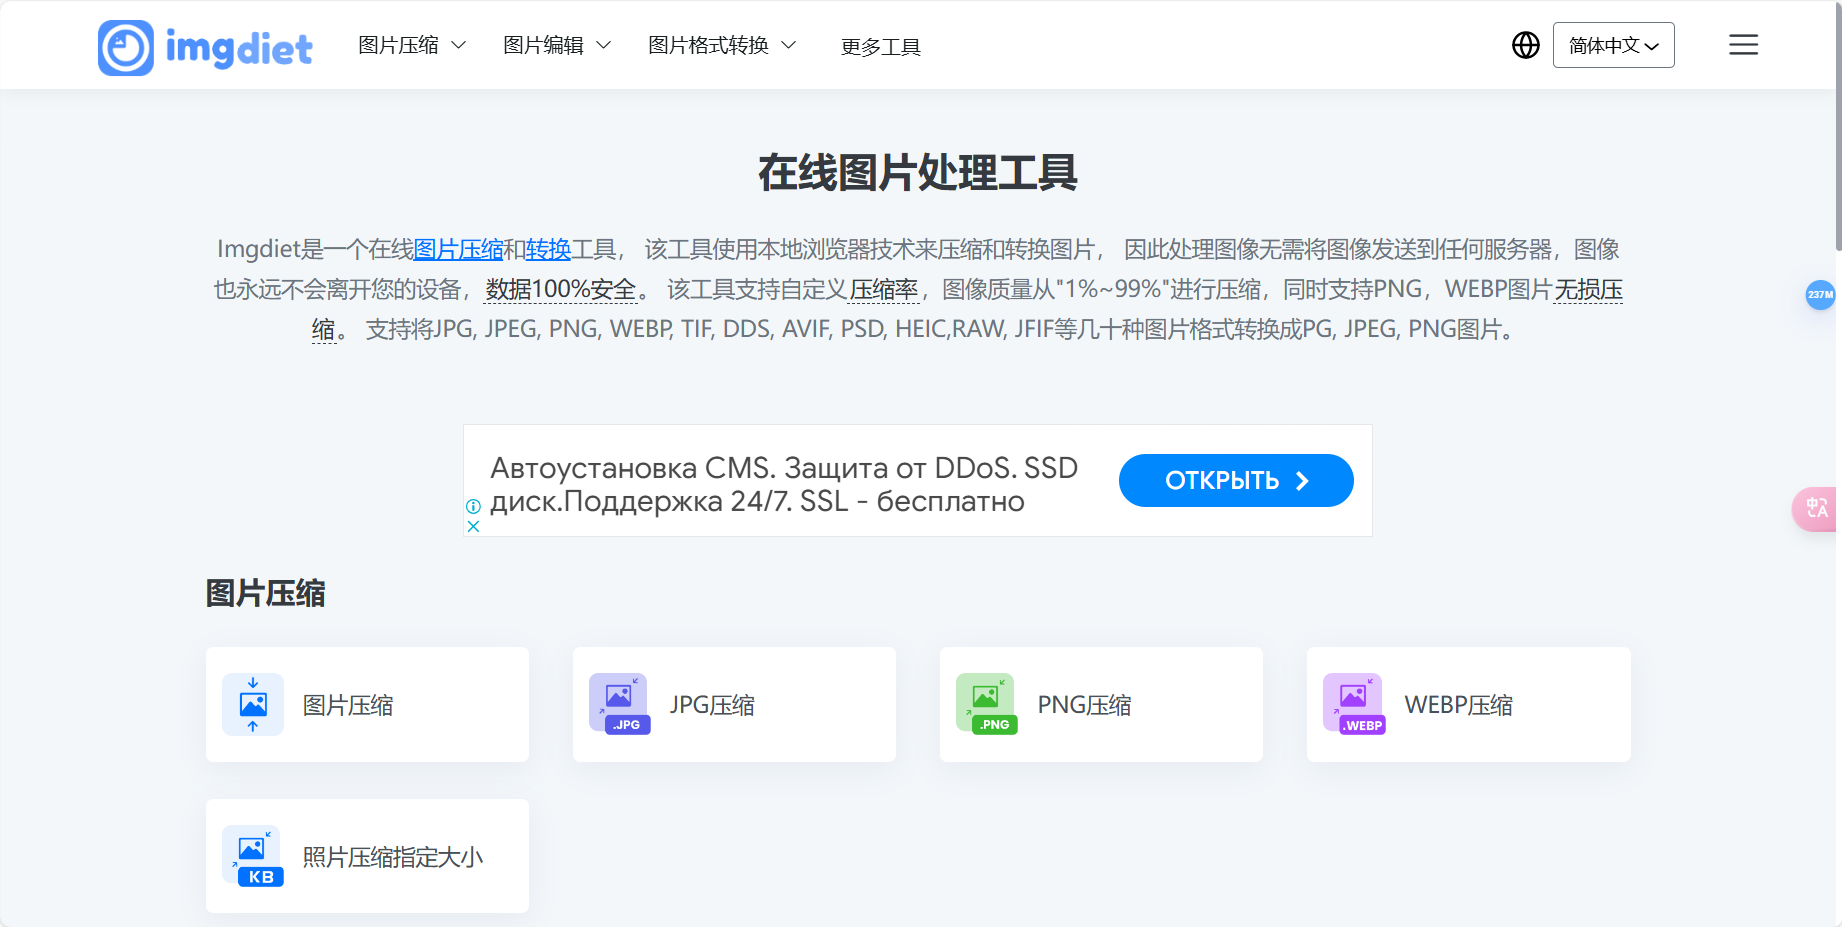Screen dimensions: 1842x927
Task: Click the ad info circle icon
Action: pos(474,508)
